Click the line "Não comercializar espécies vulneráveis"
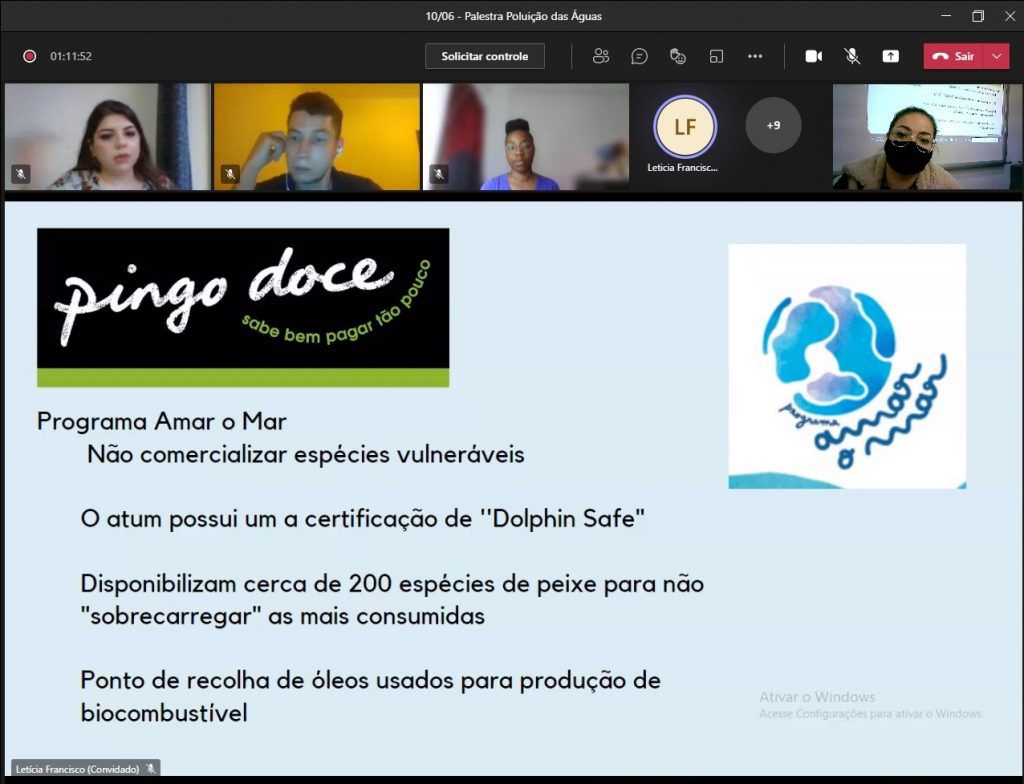 pos(306,455)
